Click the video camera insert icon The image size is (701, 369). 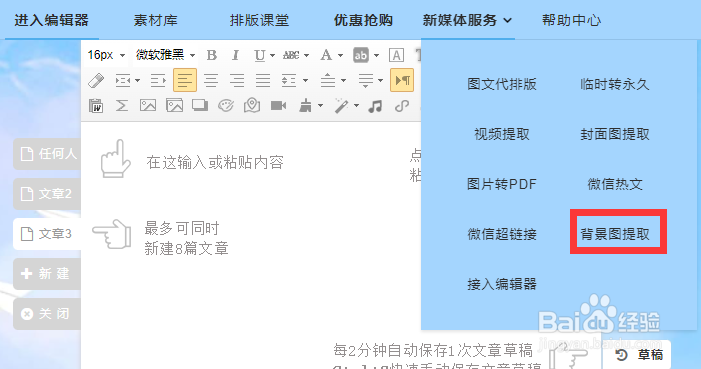point(278,106)
